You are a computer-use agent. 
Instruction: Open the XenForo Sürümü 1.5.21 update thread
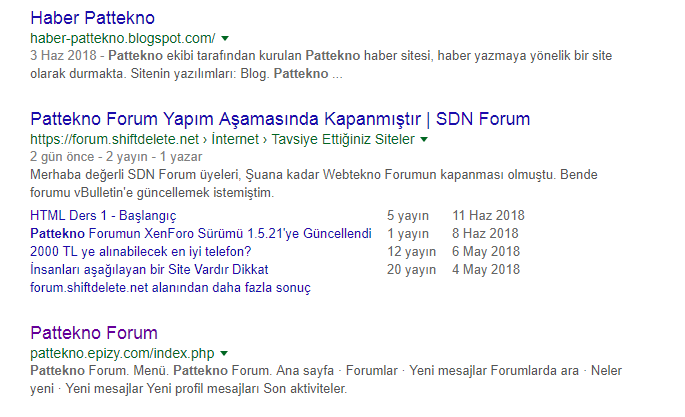[201, 233]
